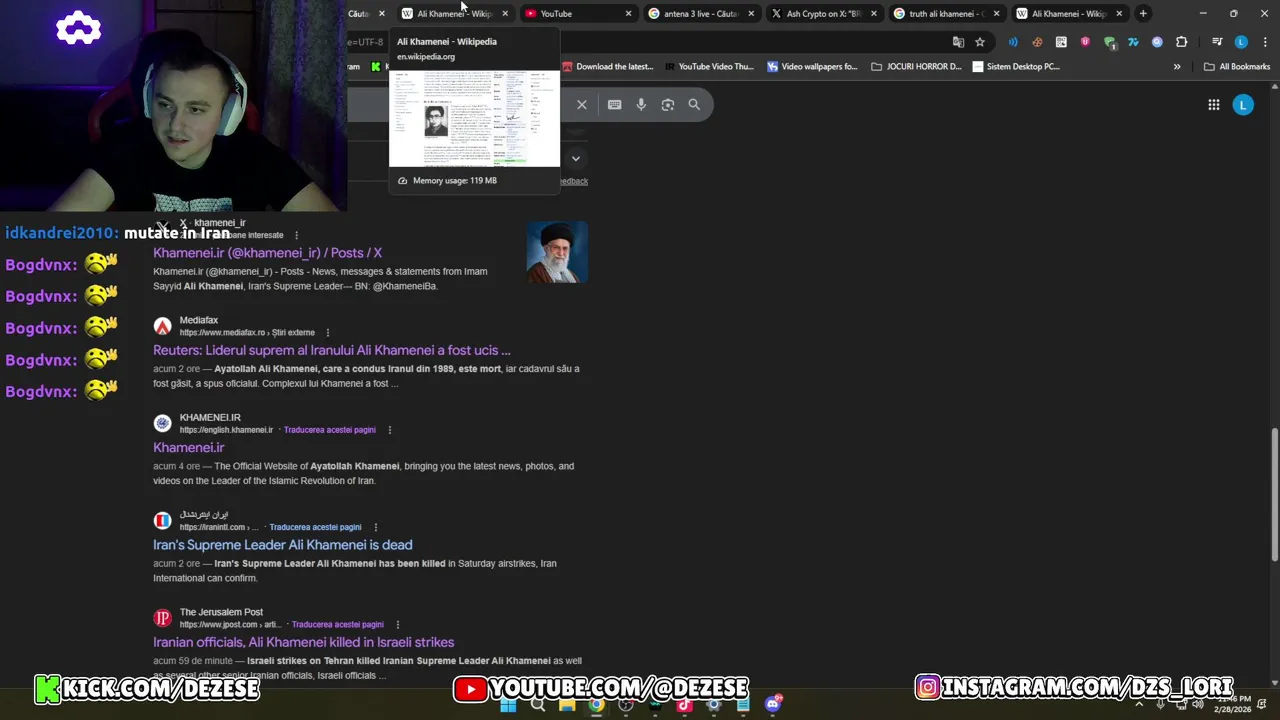Open the on-screen keyboard input tool
The height and width of the screenshot is (720, 1280).
(x=614, y=104)
